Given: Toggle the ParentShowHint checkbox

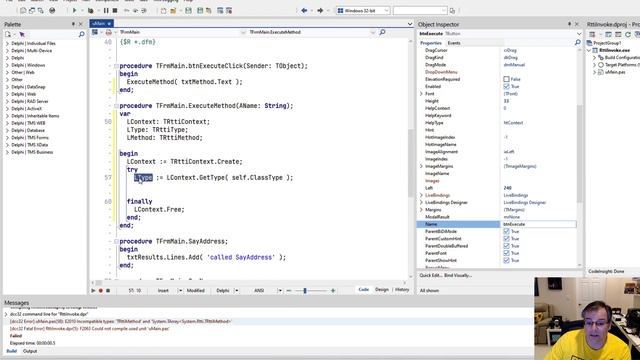Looking at the screenshot, I should [506, 260].
